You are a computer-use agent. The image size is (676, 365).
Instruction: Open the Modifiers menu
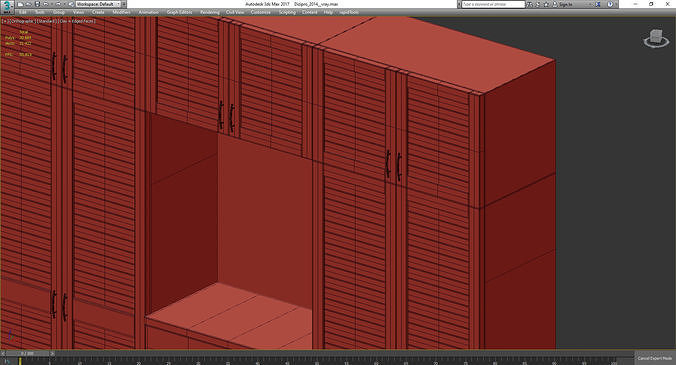coord(121,12)
